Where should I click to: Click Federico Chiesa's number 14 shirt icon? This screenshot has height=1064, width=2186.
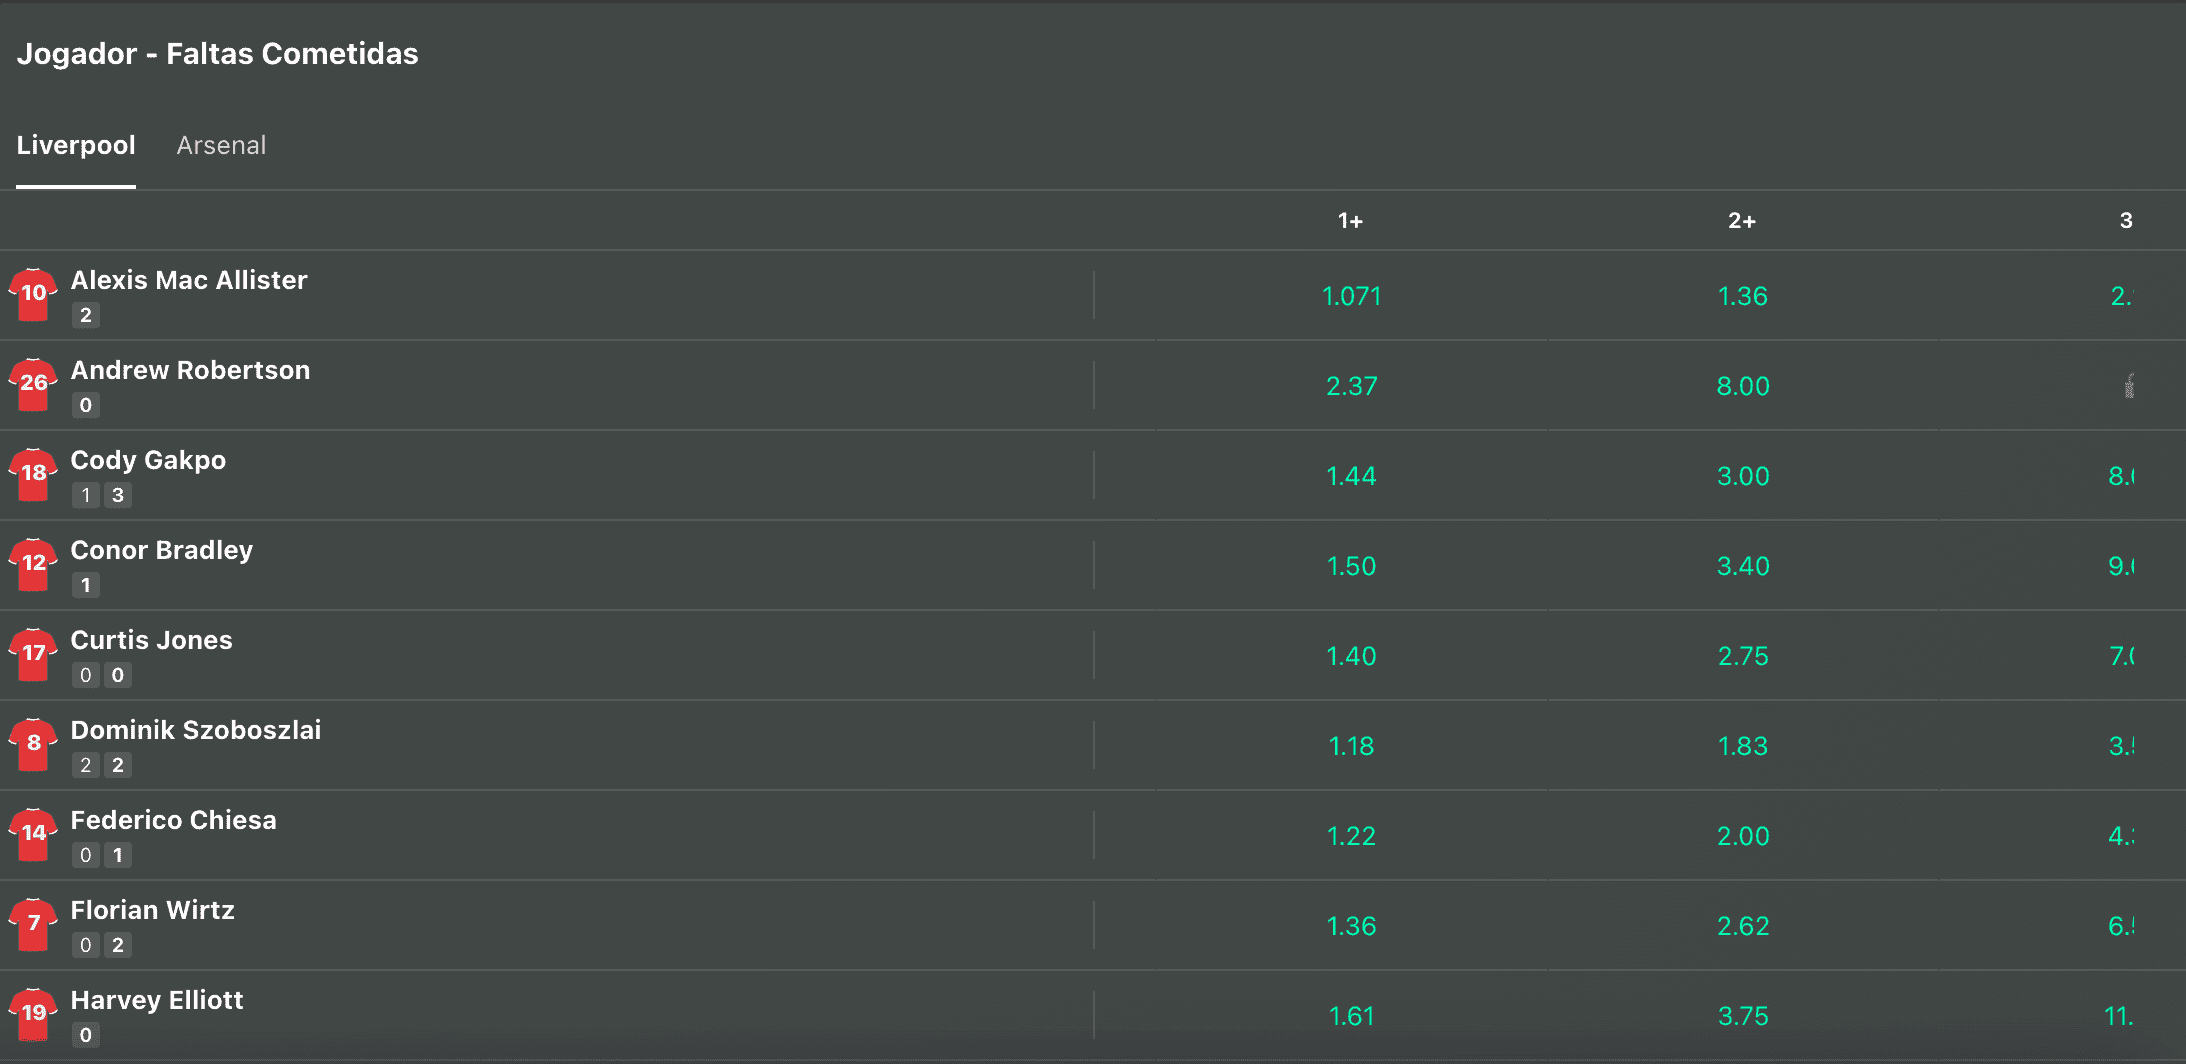[x=33, y=835]
